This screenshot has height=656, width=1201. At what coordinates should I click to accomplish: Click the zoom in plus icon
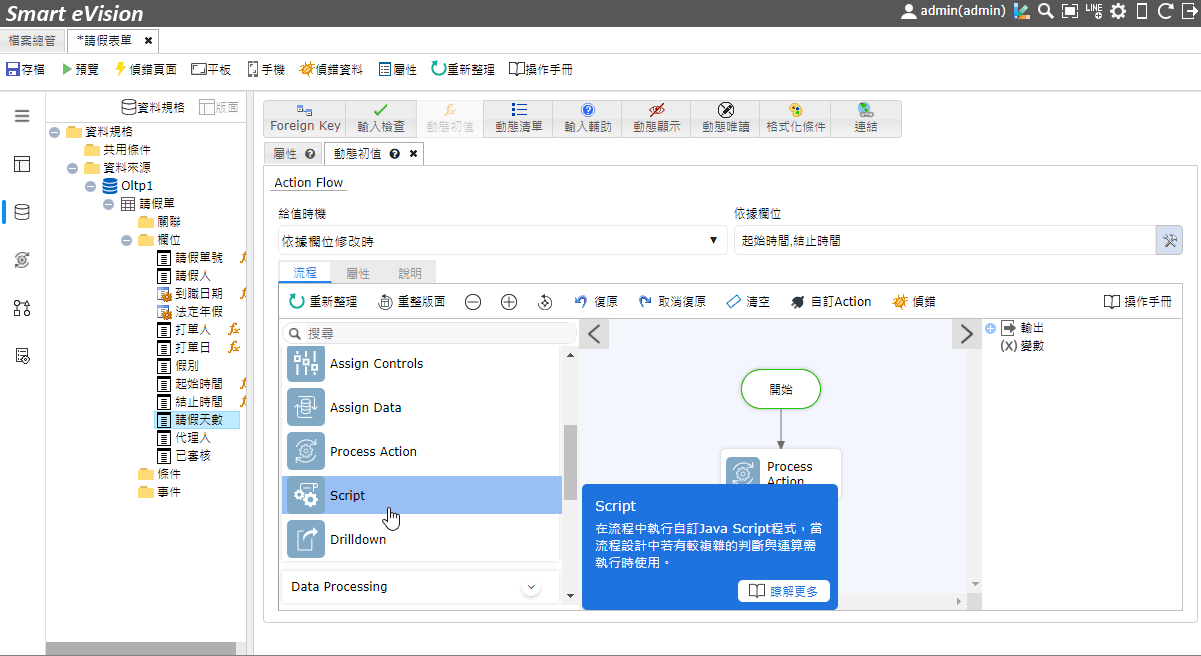click(509, 302)
